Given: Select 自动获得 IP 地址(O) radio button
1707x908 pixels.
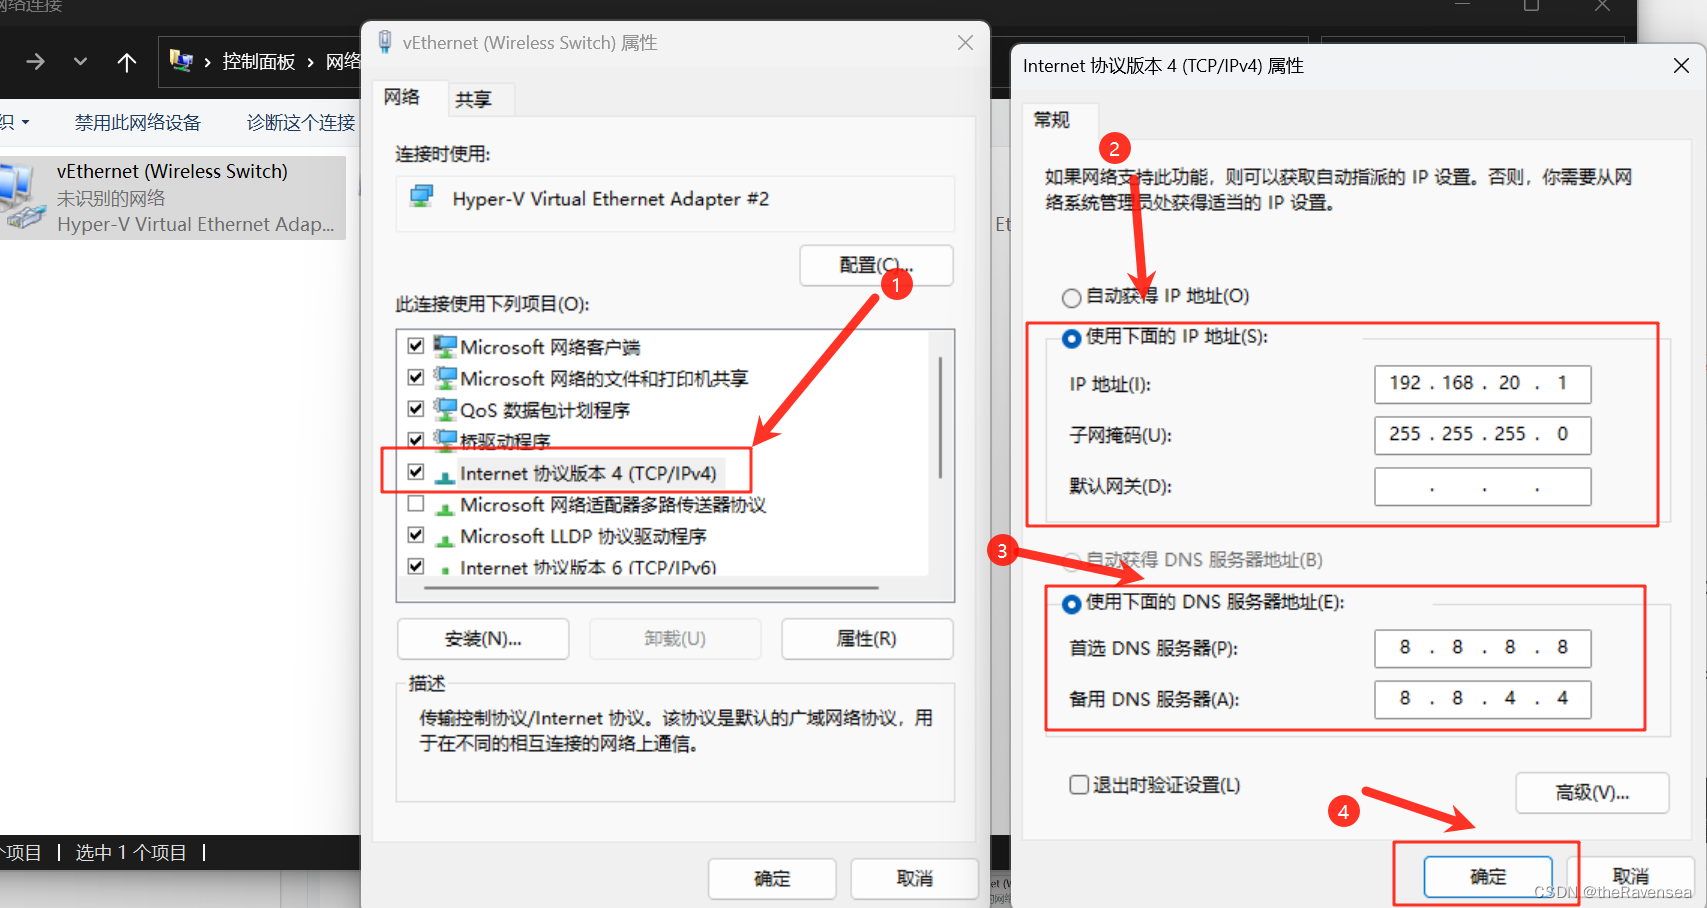Looking at the screenshot, I should [x=1071, y=297].
